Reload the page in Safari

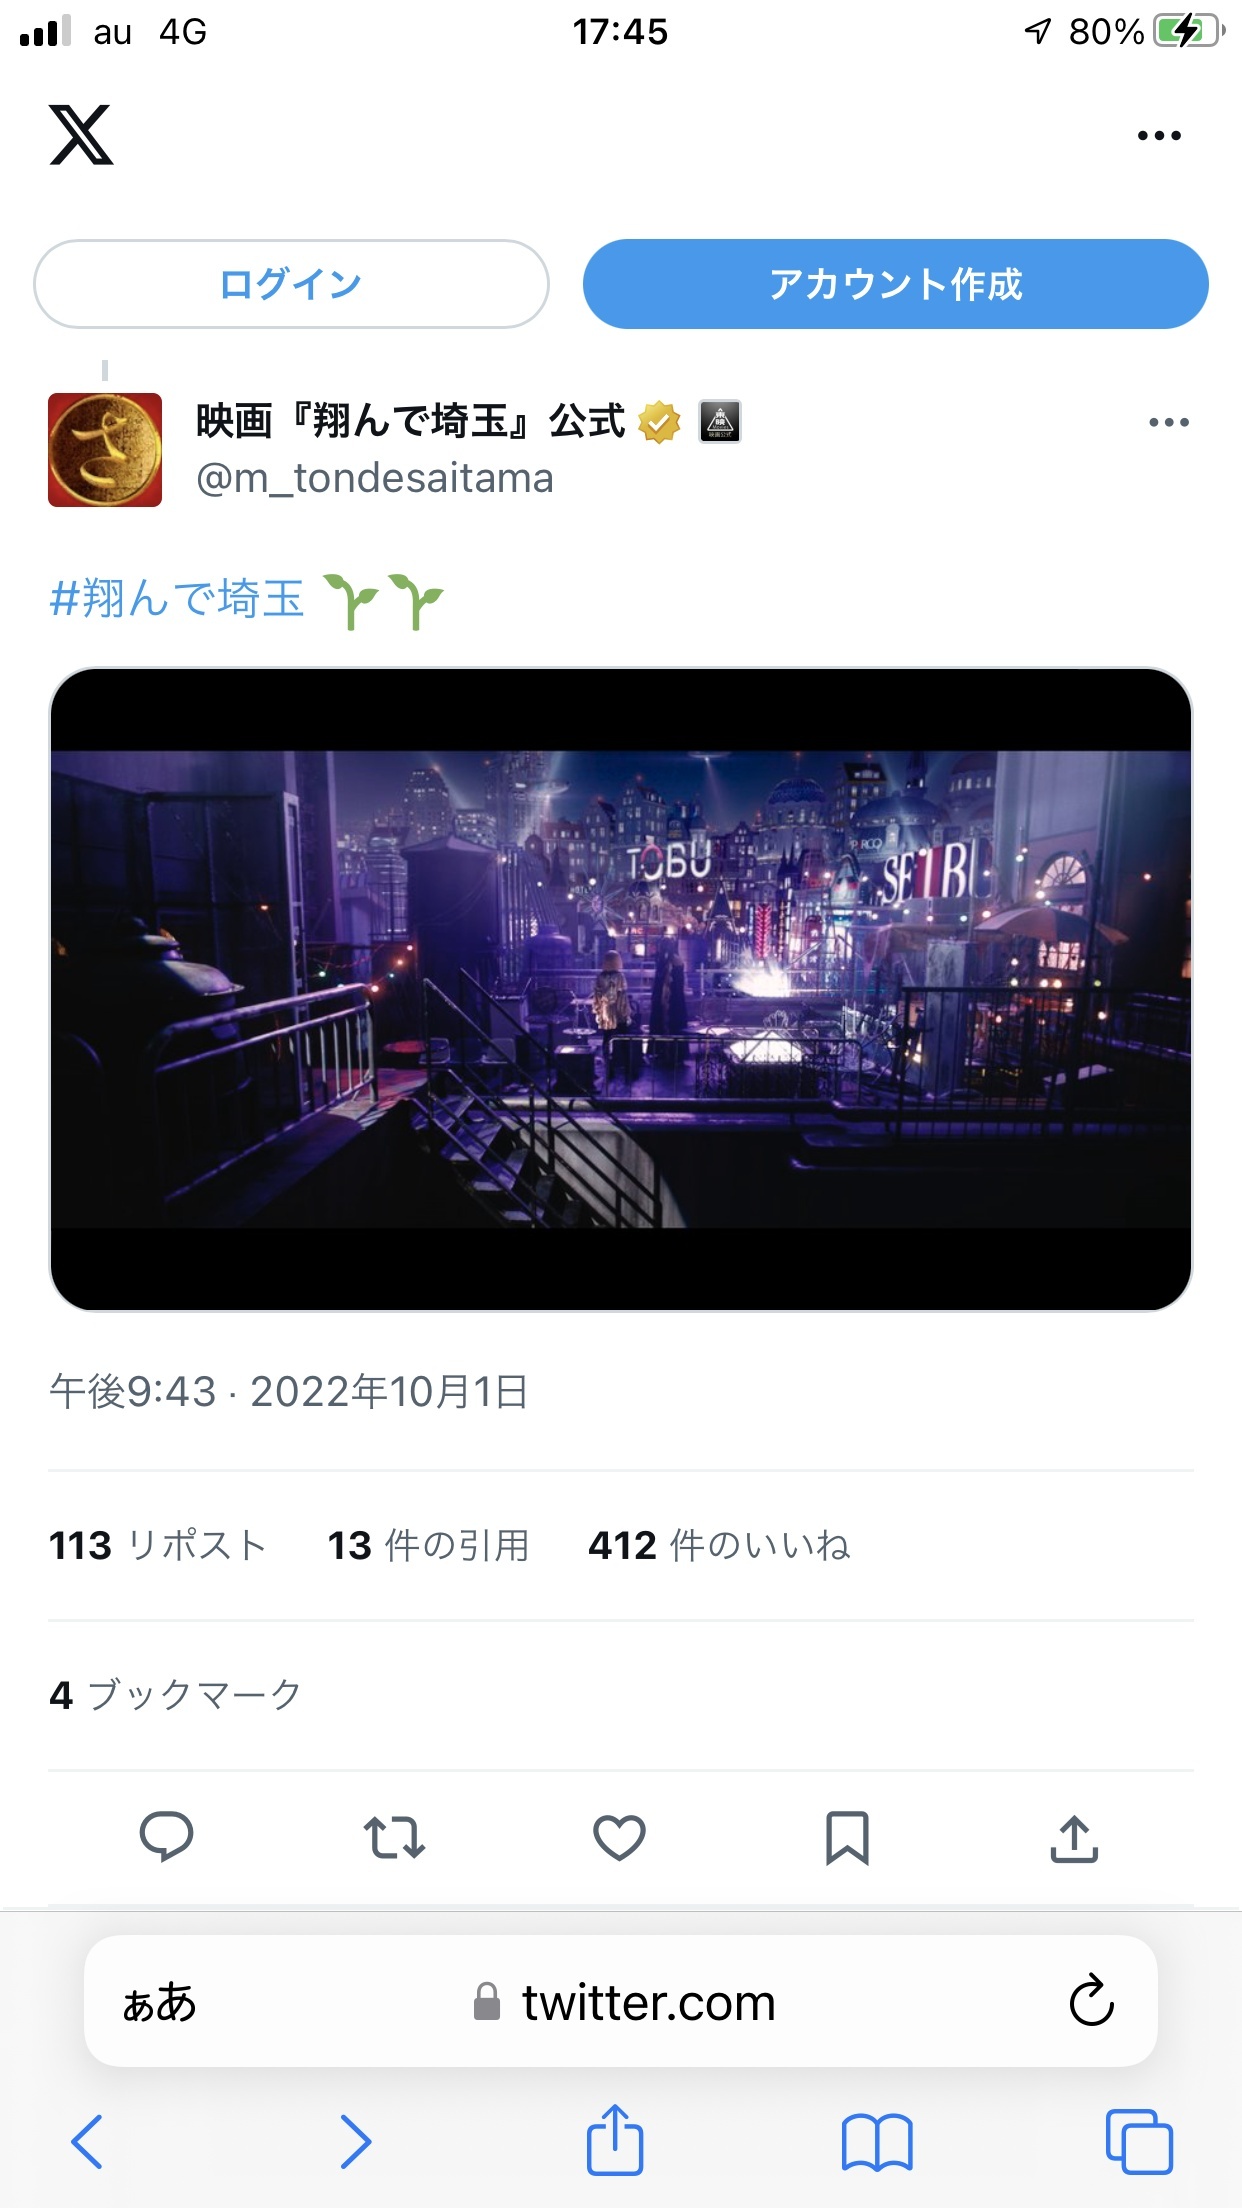1091,2001
